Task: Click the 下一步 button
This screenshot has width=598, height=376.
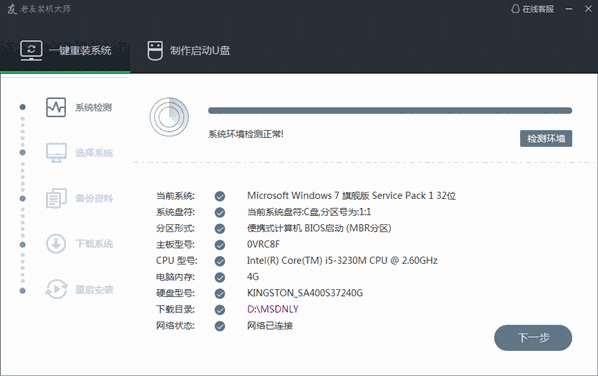Action: tap(533, 338)
